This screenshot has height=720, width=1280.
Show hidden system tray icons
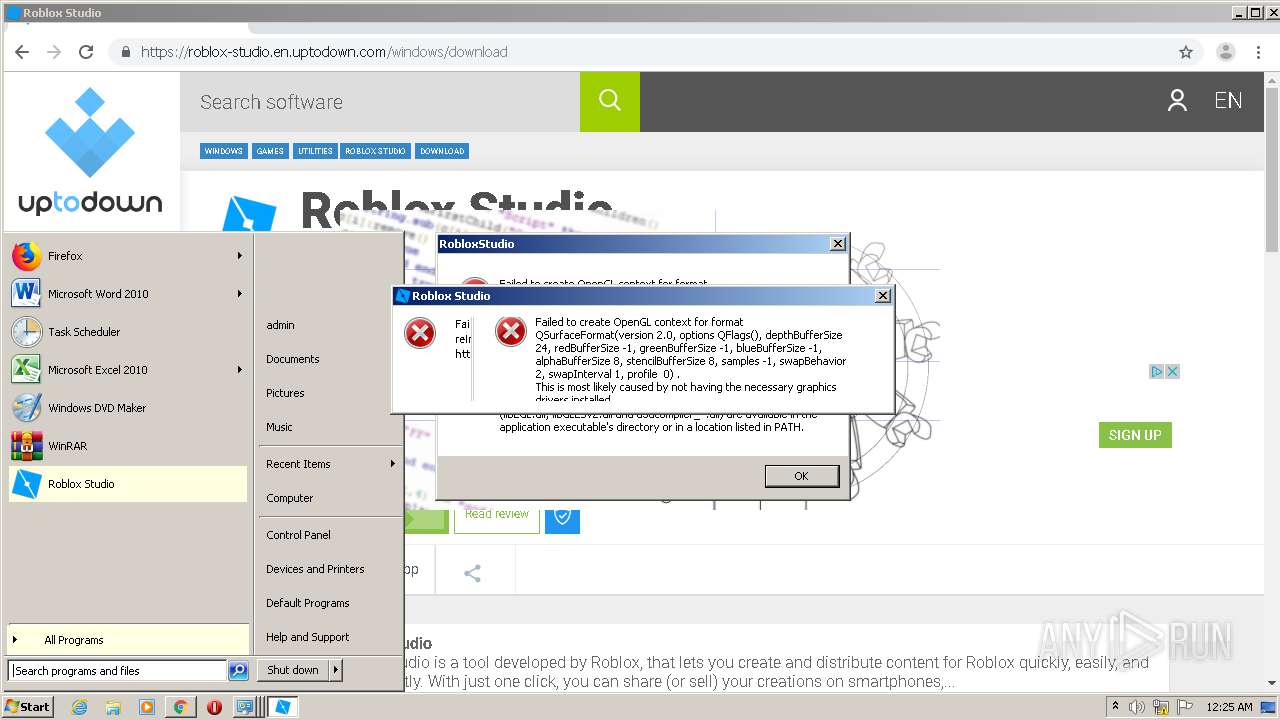(1115, 706)
